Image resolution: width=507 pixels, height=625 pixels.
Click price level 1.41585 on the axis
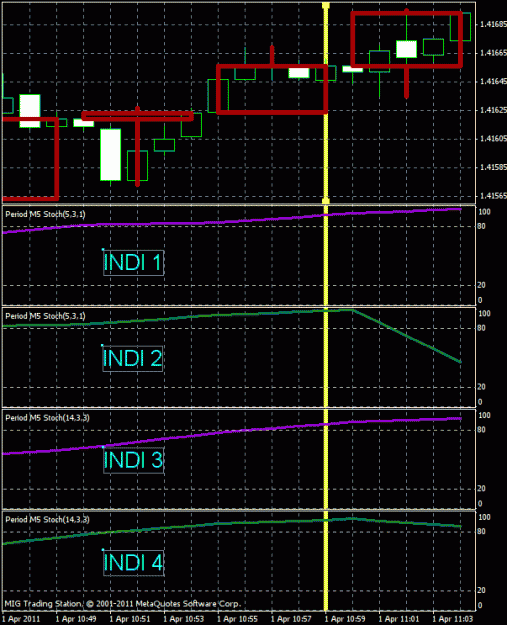[493, 167]
